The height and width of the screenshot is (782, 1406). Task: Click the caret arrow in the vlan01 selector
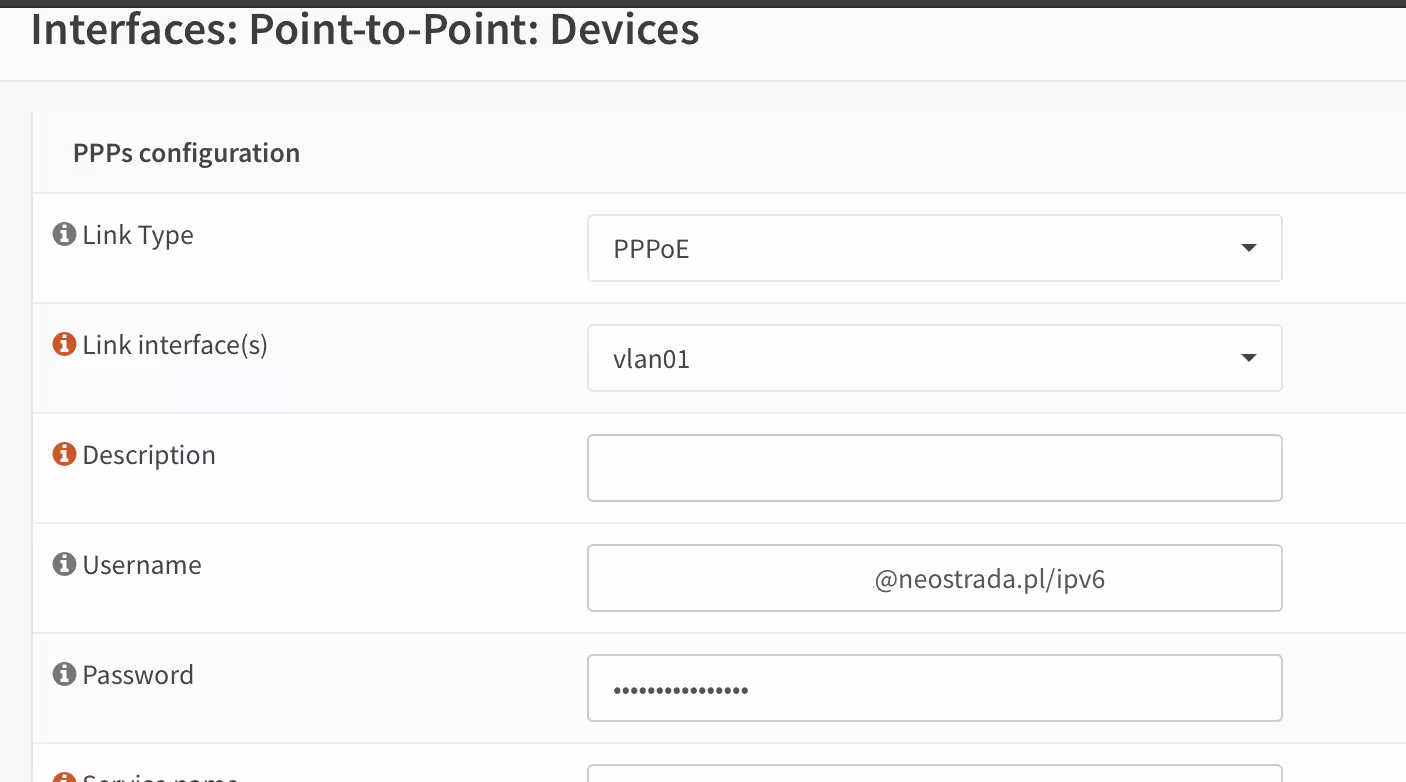click(x=1248, y=358)
